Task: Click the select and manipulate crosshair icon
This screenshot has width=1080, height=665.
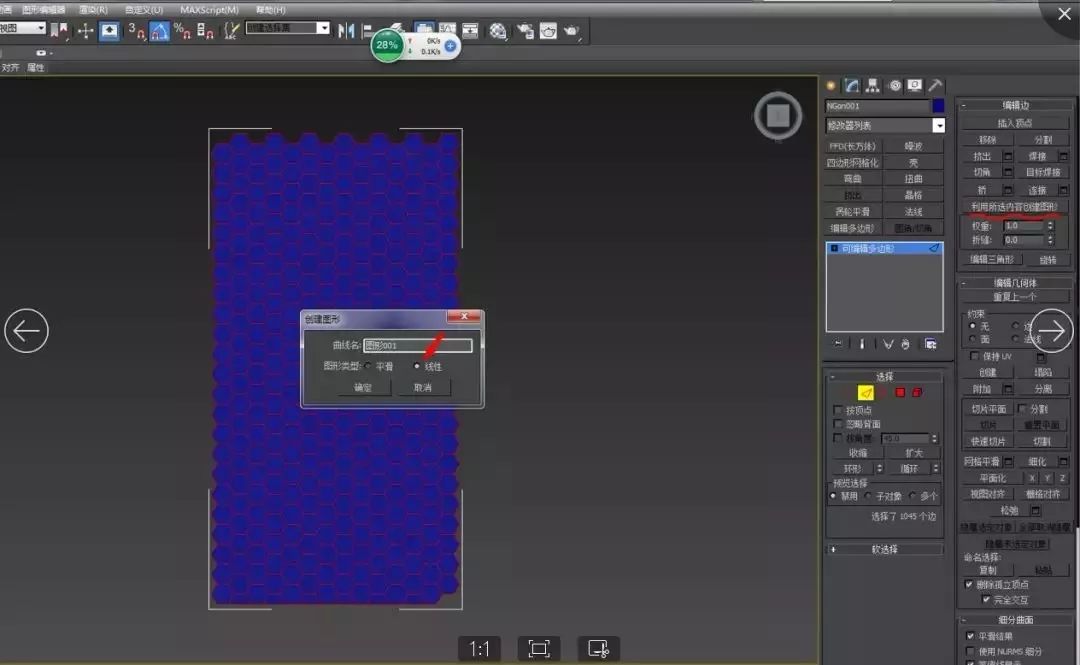Action: (85, 30)
